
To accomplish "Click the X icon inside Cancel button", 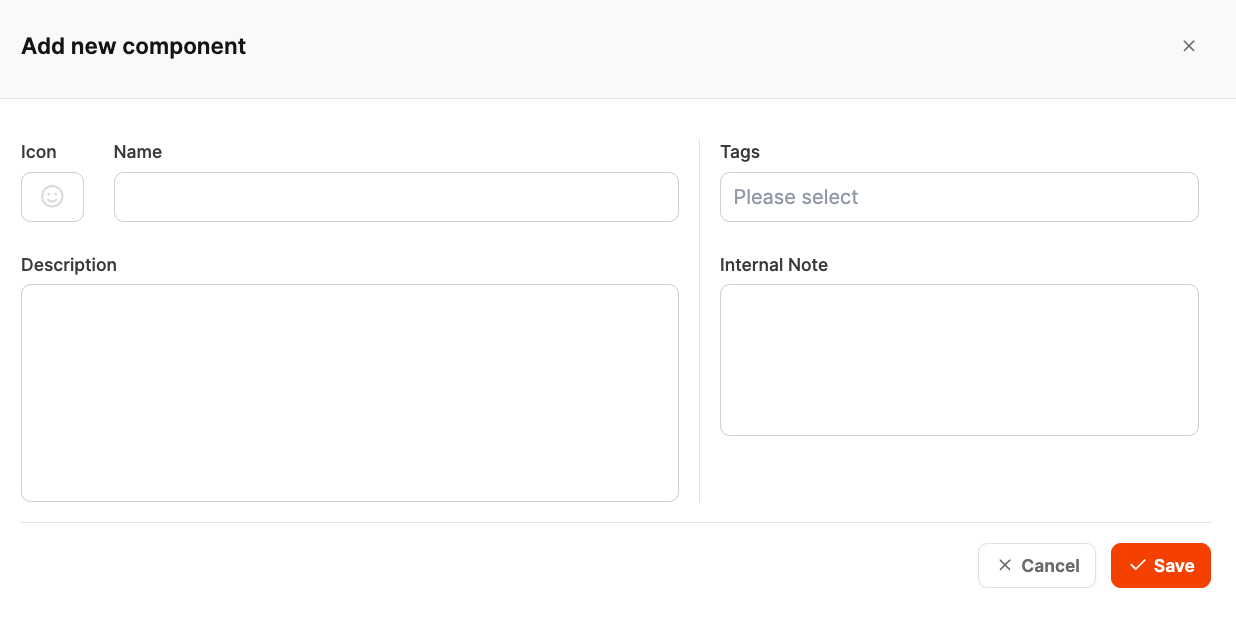I will pos(1005,565).
